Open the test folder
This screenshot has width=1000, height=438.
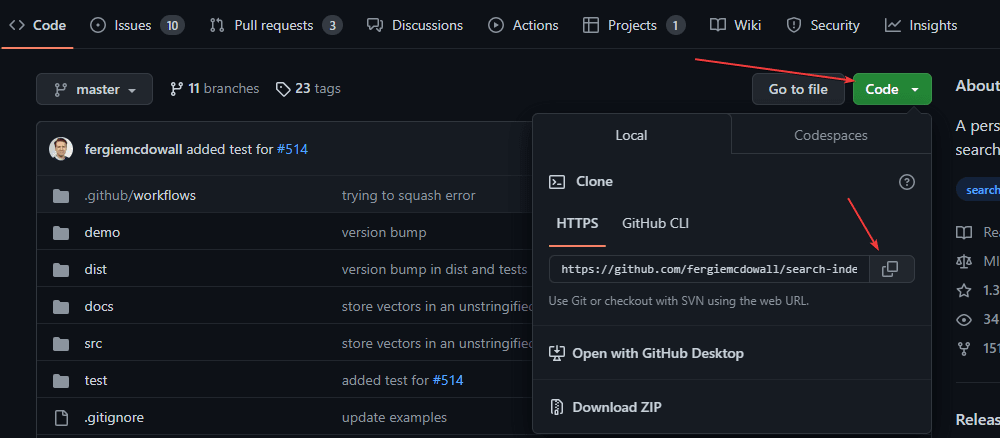pos(96,380)
